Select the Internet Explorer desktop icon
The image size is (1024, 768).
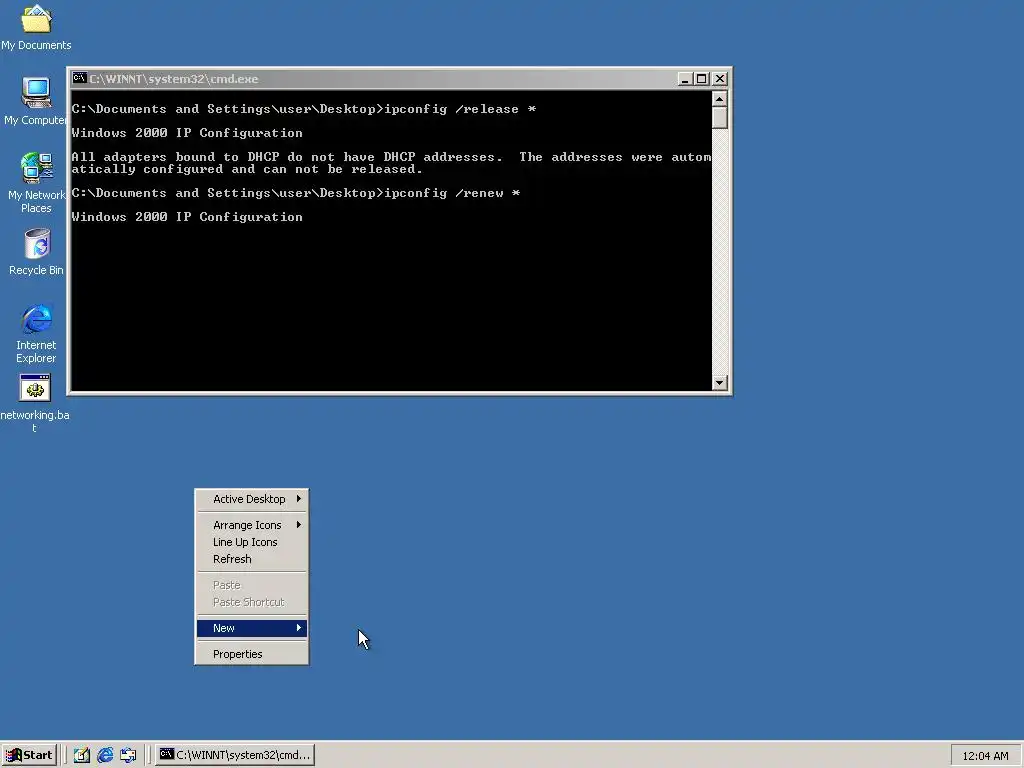(37, 333)
